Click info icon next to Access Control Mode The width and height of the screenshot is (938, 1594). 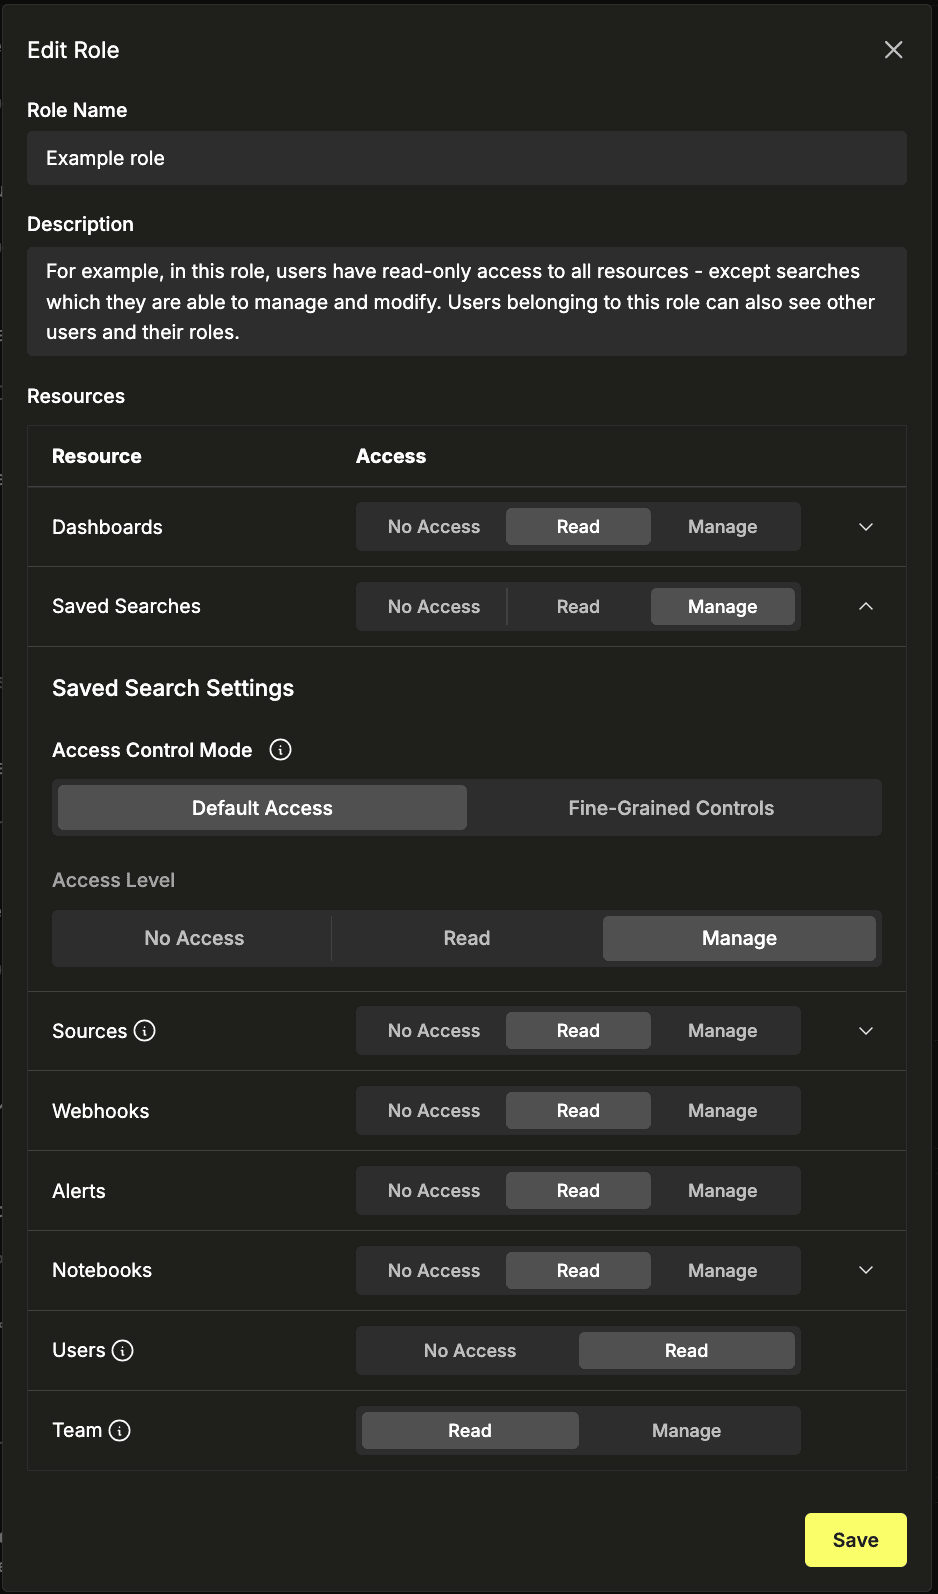[281, 750]
